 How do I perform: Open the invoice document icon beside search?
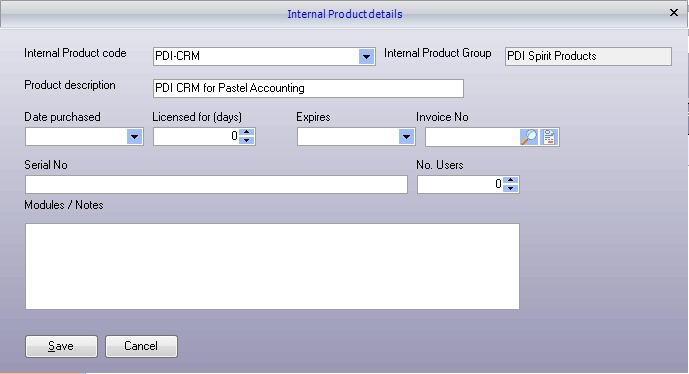pos(549,137)
